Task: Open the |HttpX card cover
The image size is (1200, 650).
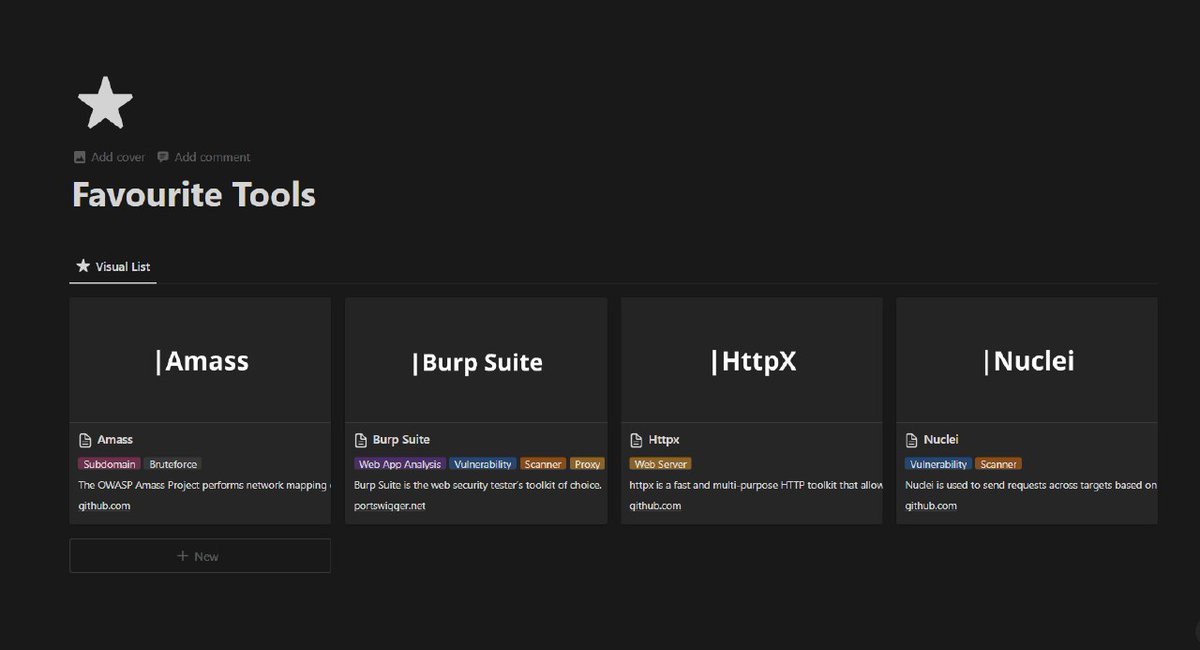Action: (x=752, y=360)
